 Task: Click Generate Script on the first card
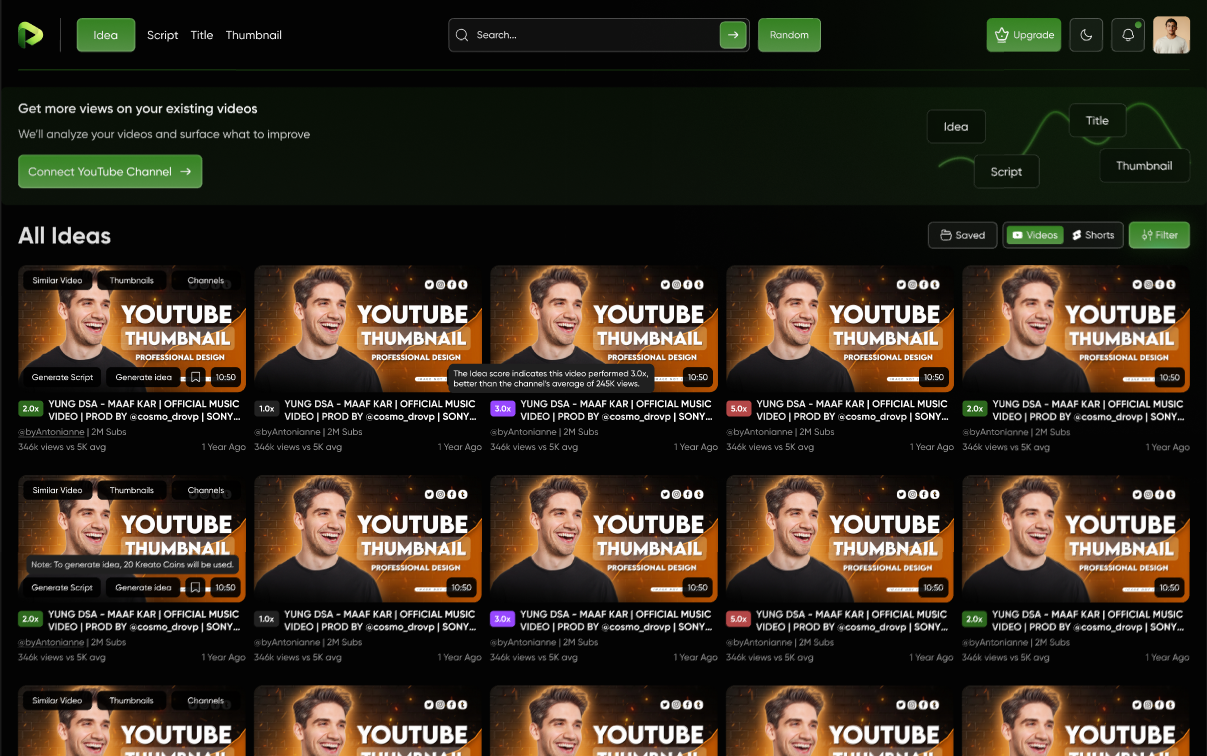pos(62,377)
